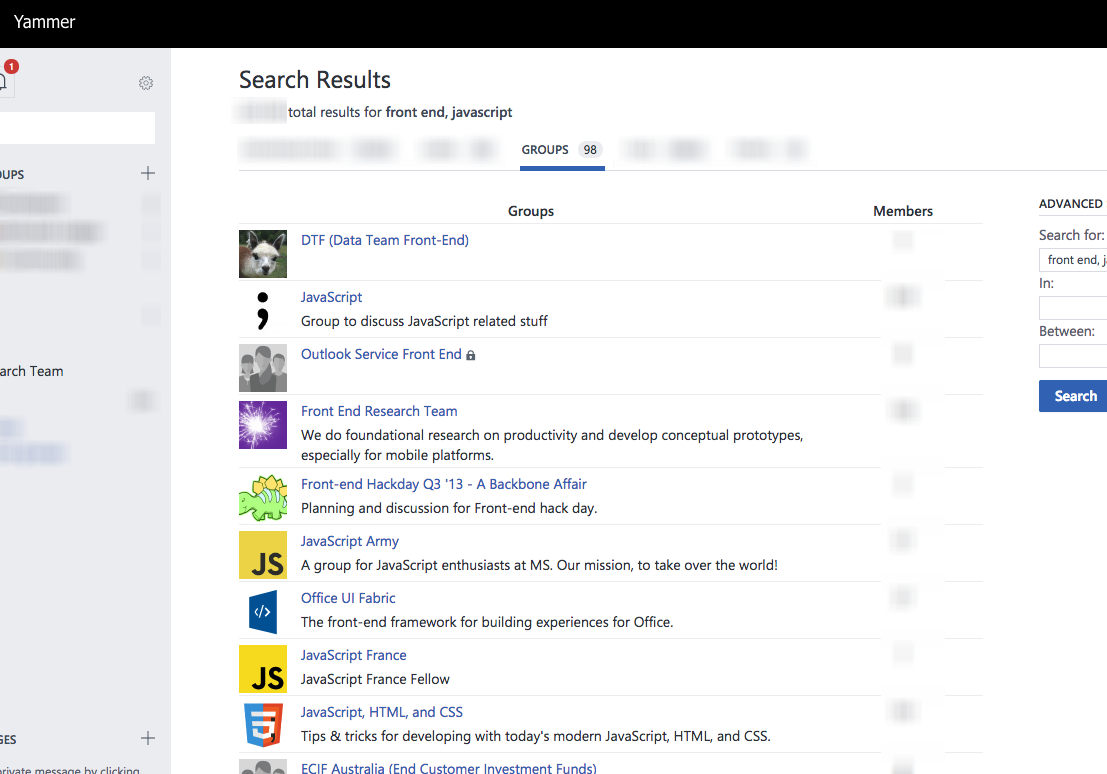Screen dimensions: 1107x774
Task: Open Office UI Fabric code icon avatar
Action: coord(263,612)
